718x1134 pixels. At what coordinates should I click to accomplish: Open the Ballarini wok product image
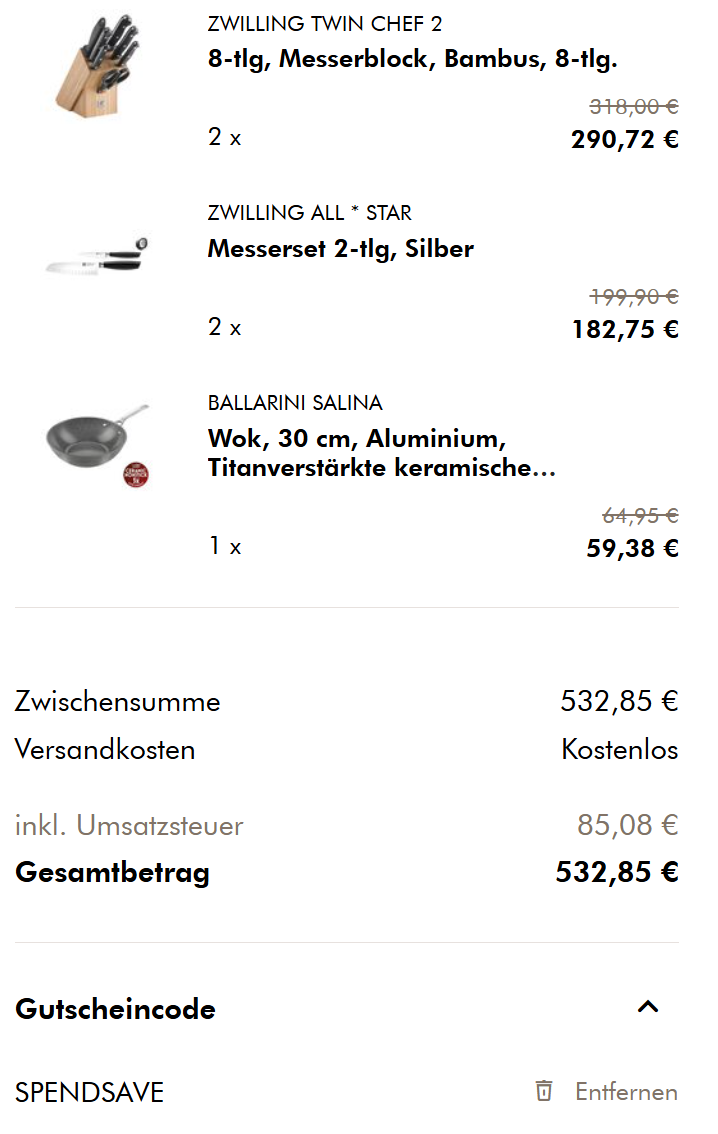[97, 443]
